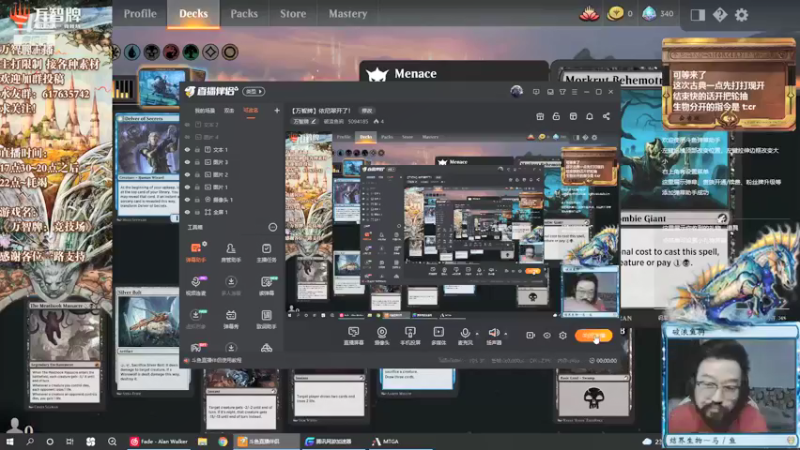Click the 手机投屏 phone cast icon
Image resolution: width=800 pixels, height=450 pixels.
410,336
